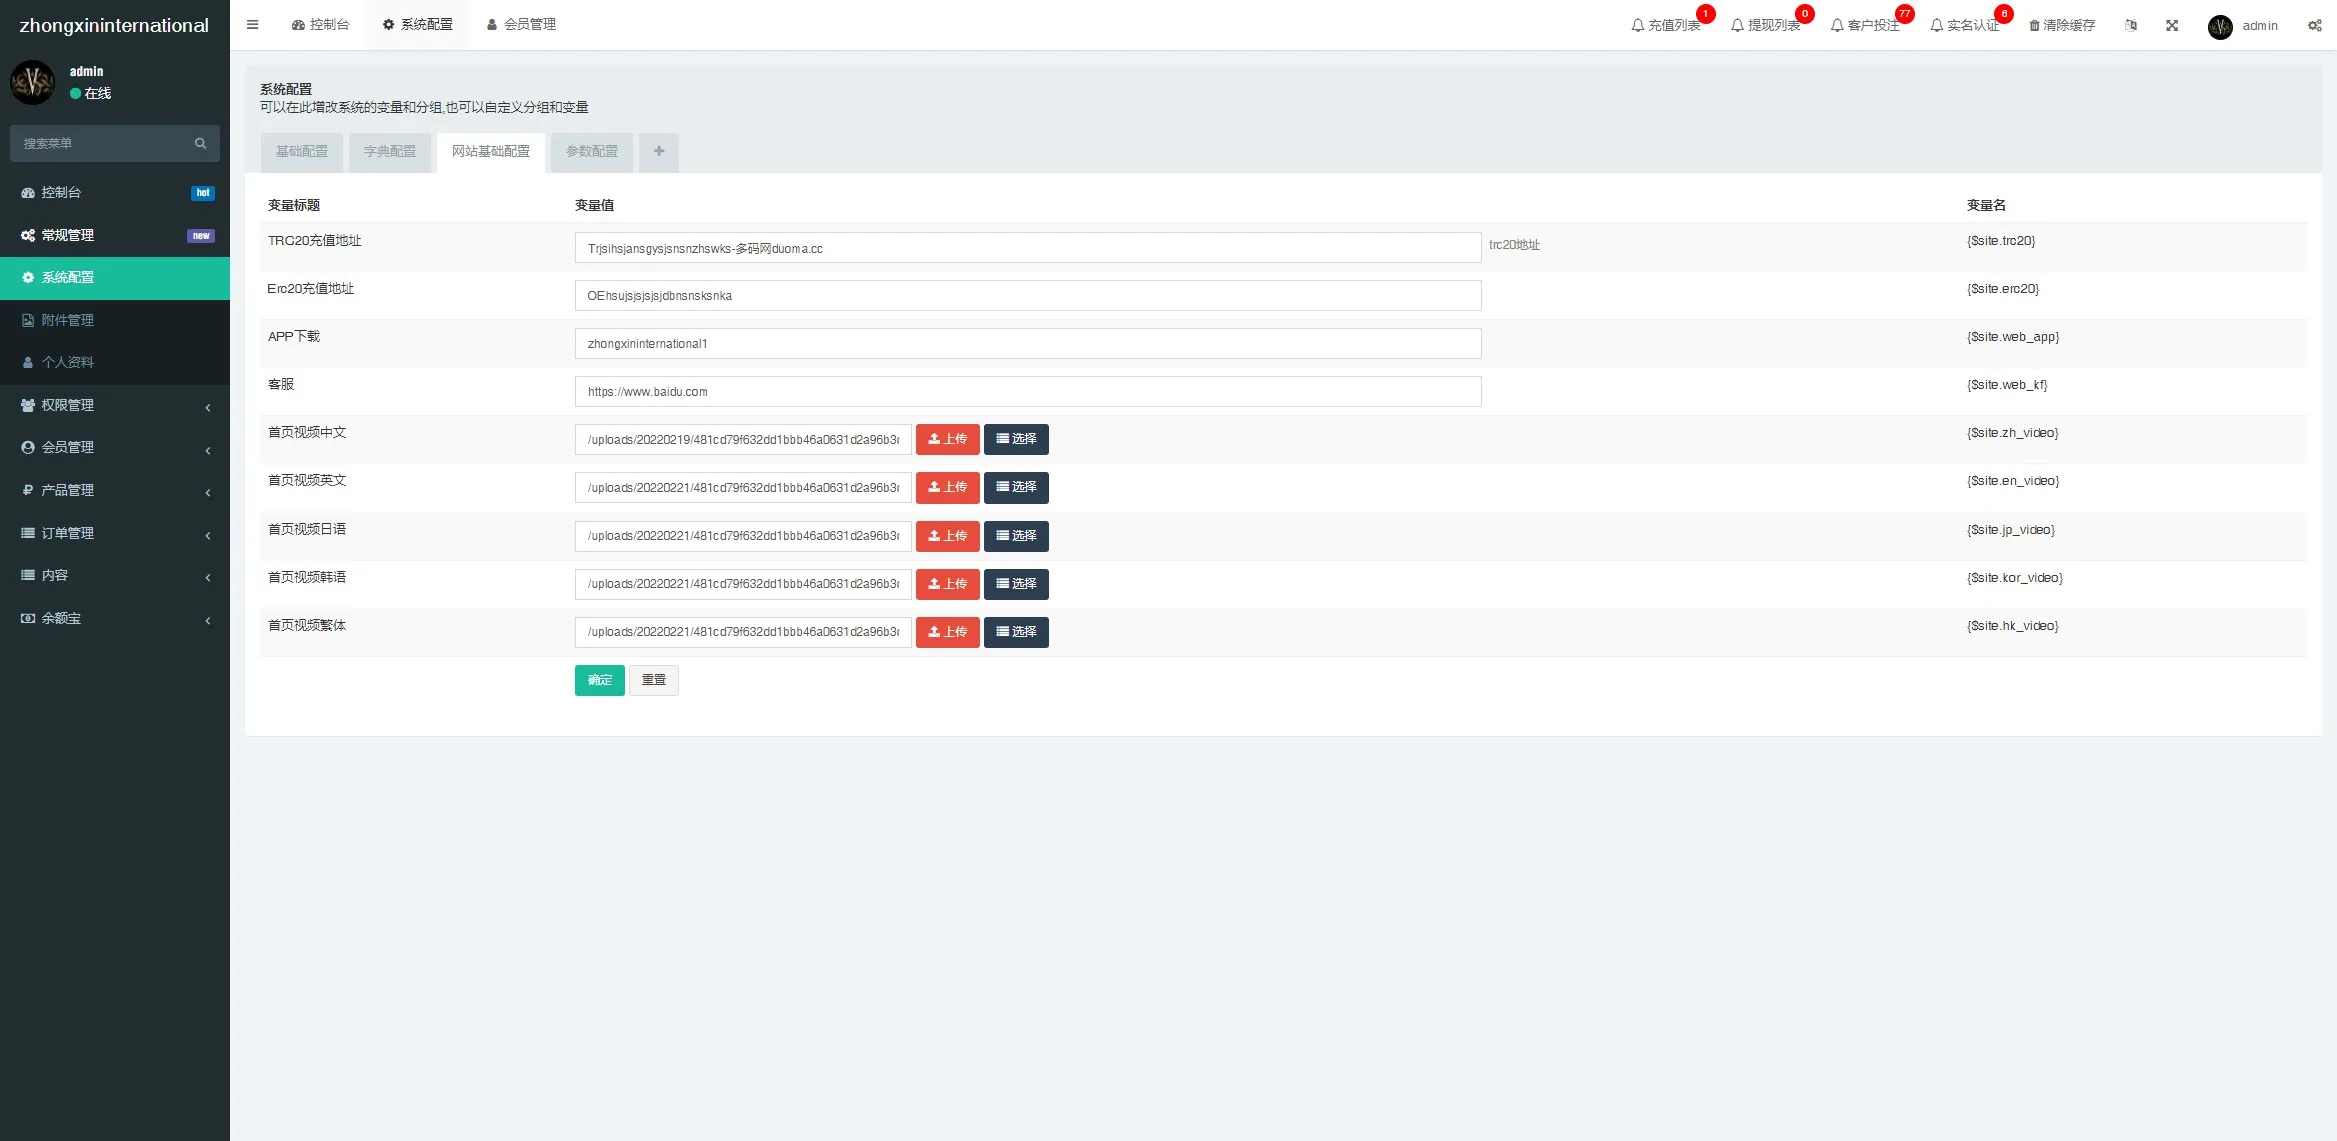
Task: Expand the 余额宝 sidebar menu
Action: pos(114,618)
